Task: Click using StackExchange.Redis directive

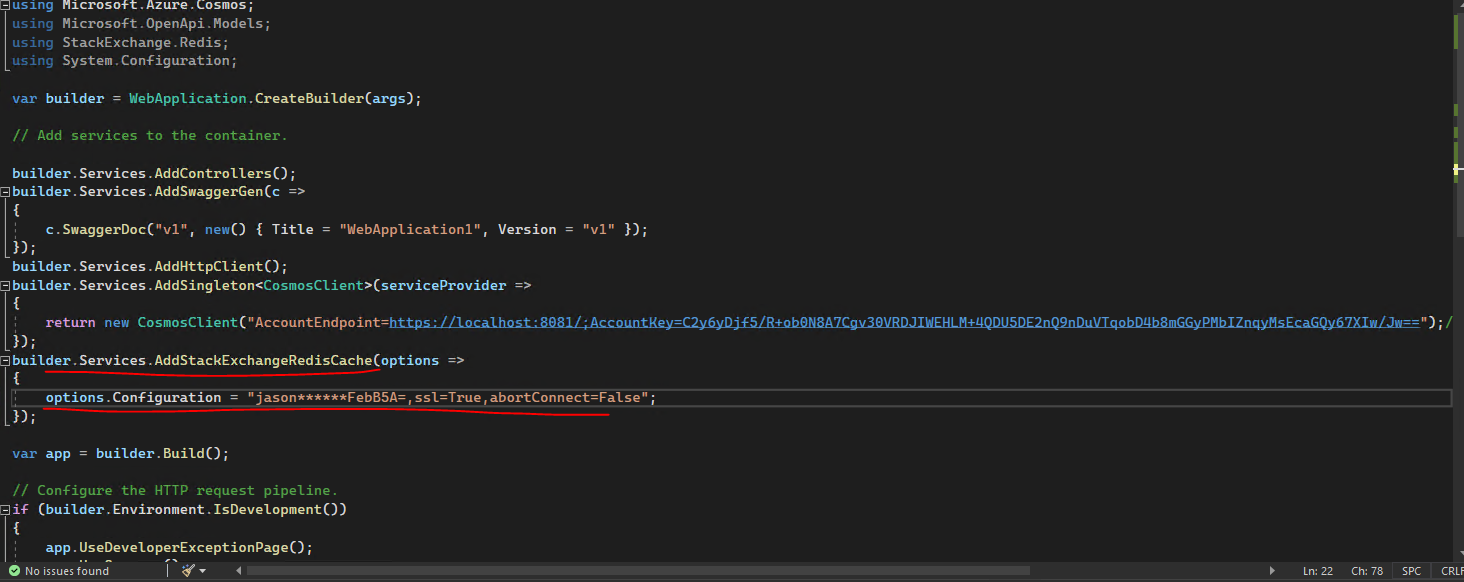Action: click(x=121, y=42)
